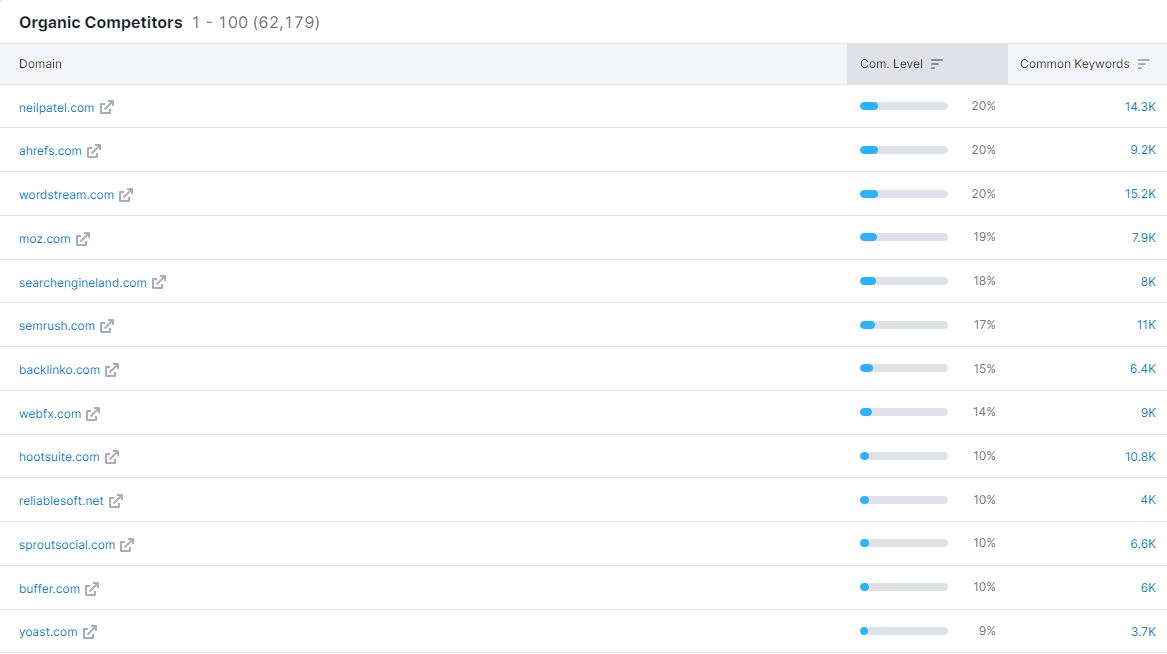The height and width of the screenshot is (654, 1167).
Task: Click the Domain column header
Action: (40, 63)
